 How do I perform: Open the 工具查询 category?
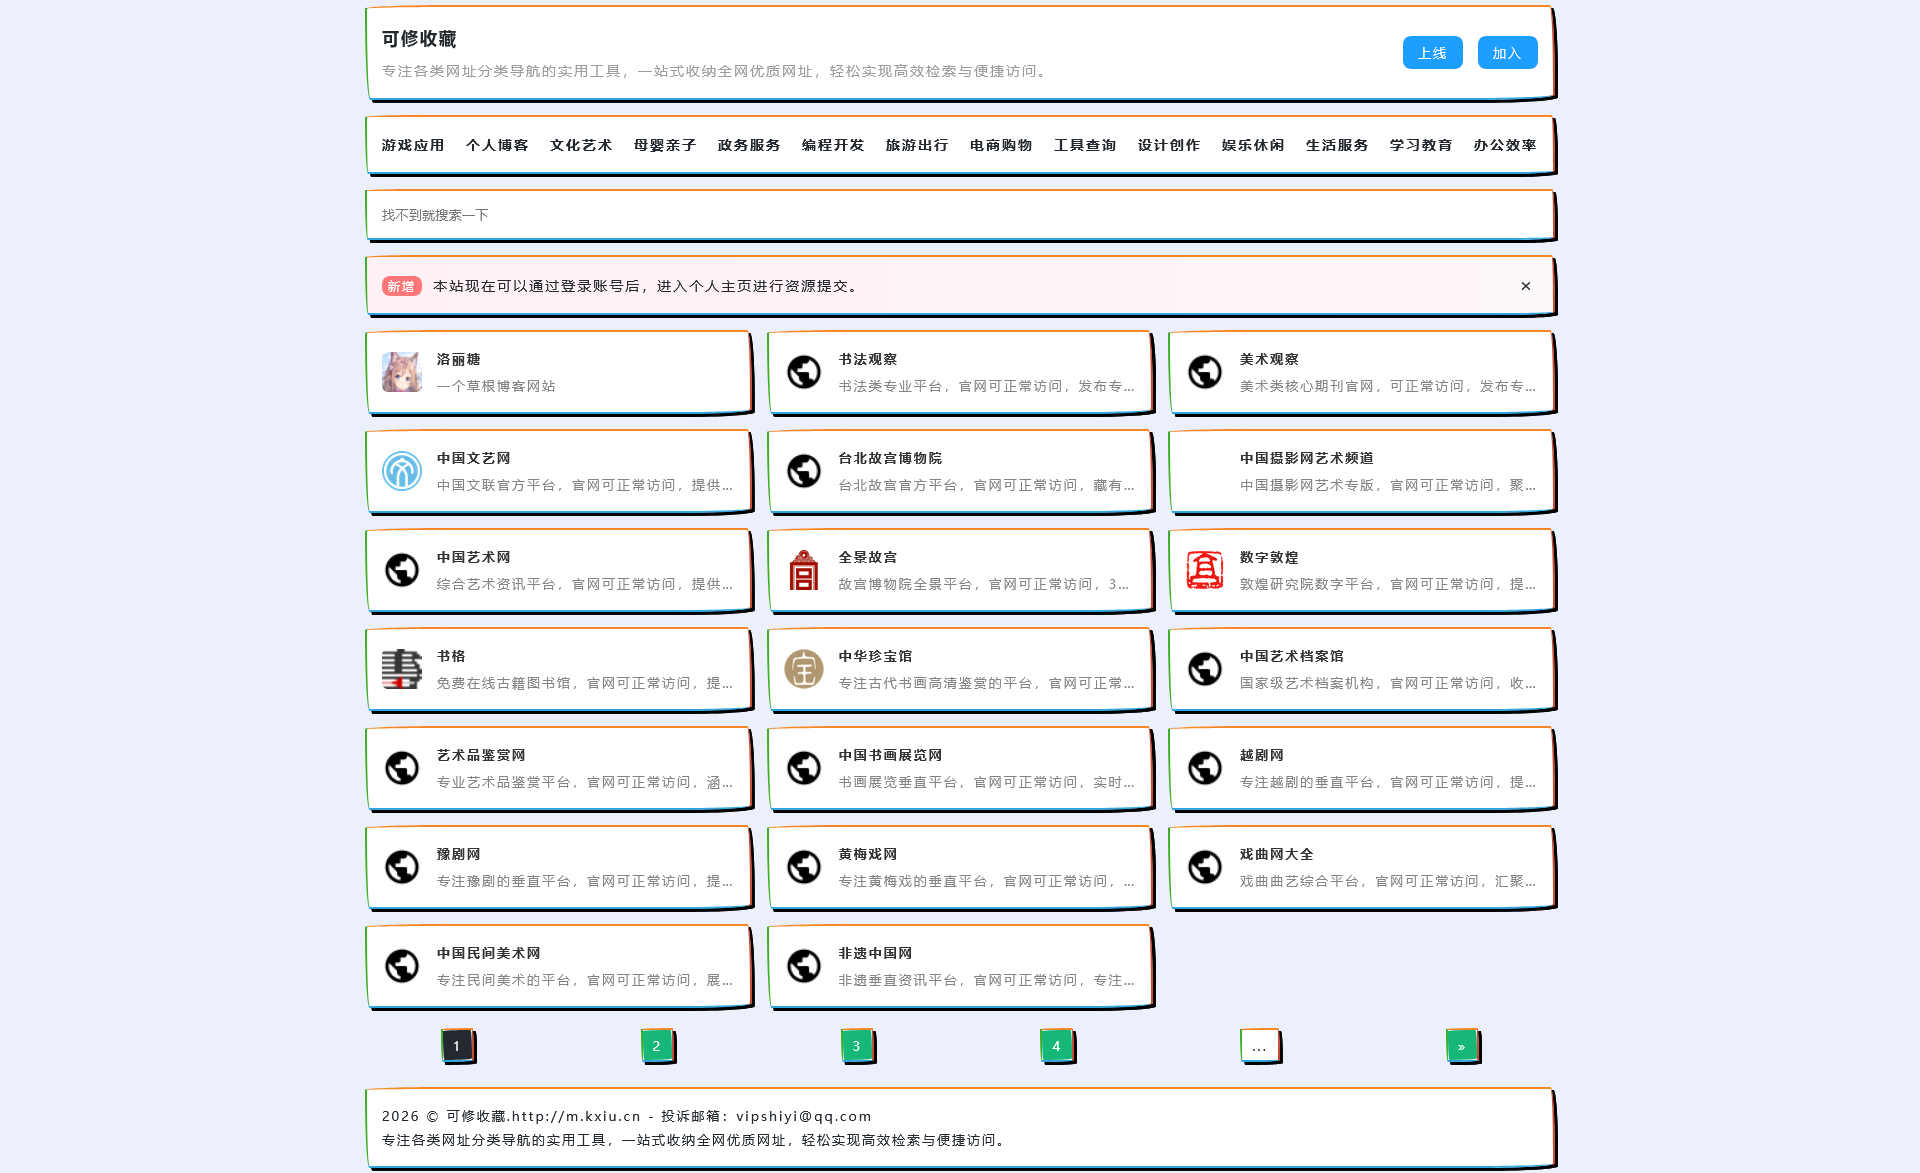pos(1084,144)
